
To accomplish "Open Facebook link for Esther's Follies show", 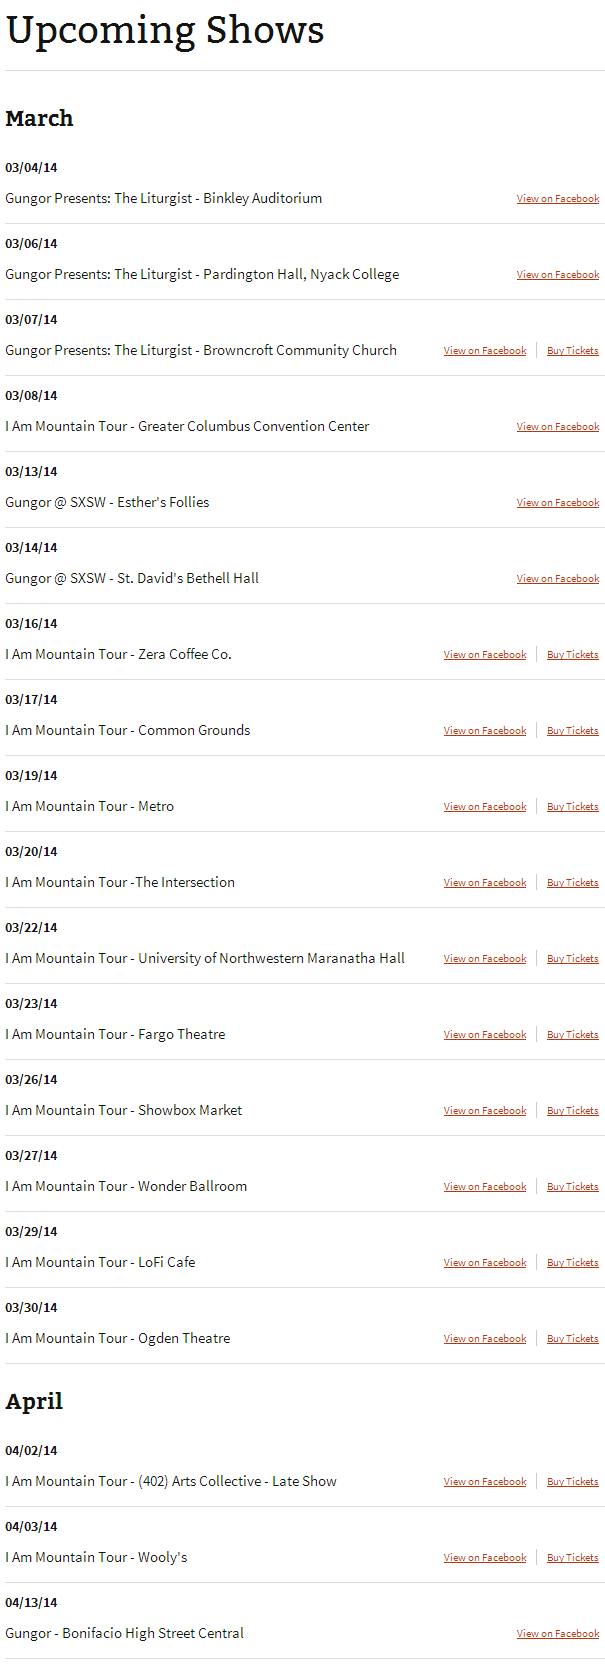I will (x=557, y=503).
